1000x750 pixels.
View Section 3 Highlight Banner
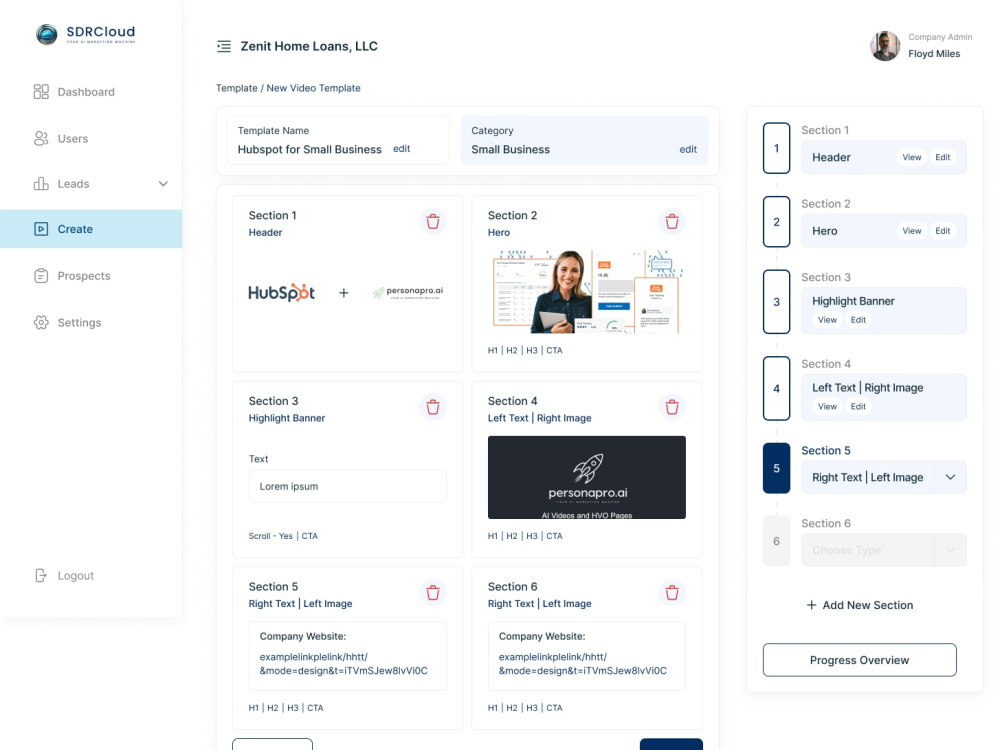pos(827,320)
